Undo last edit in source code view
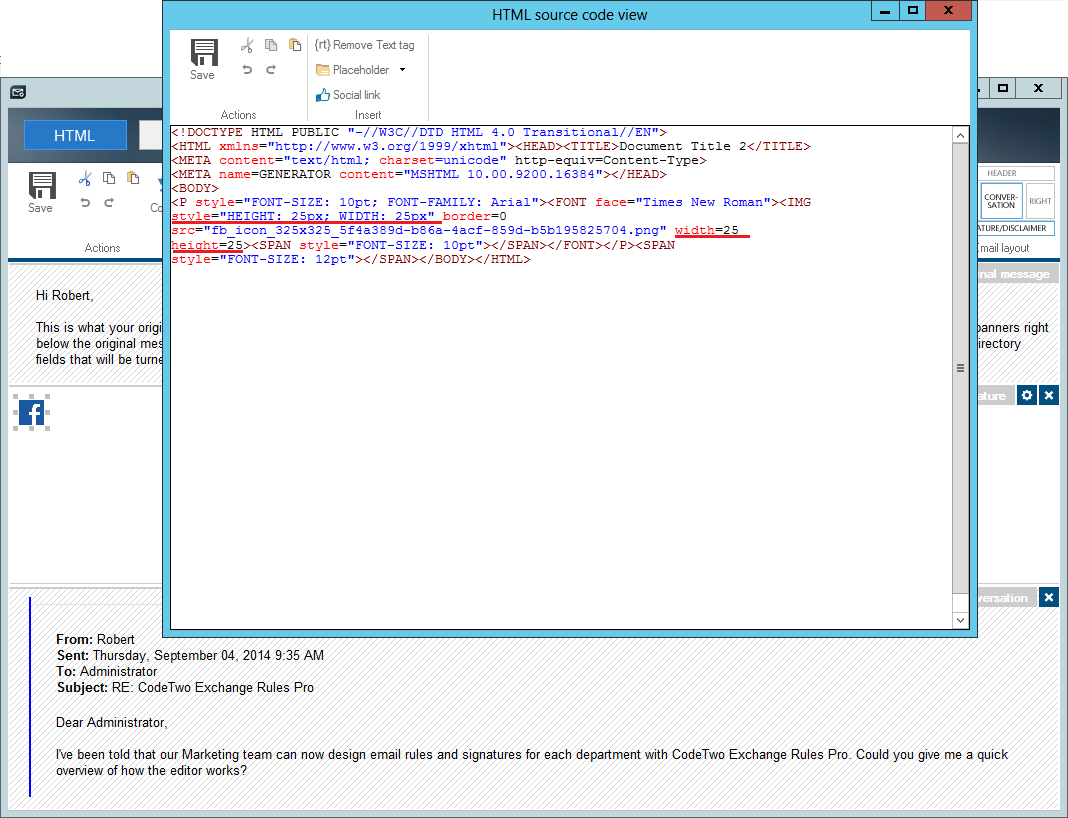 (247, 70)
